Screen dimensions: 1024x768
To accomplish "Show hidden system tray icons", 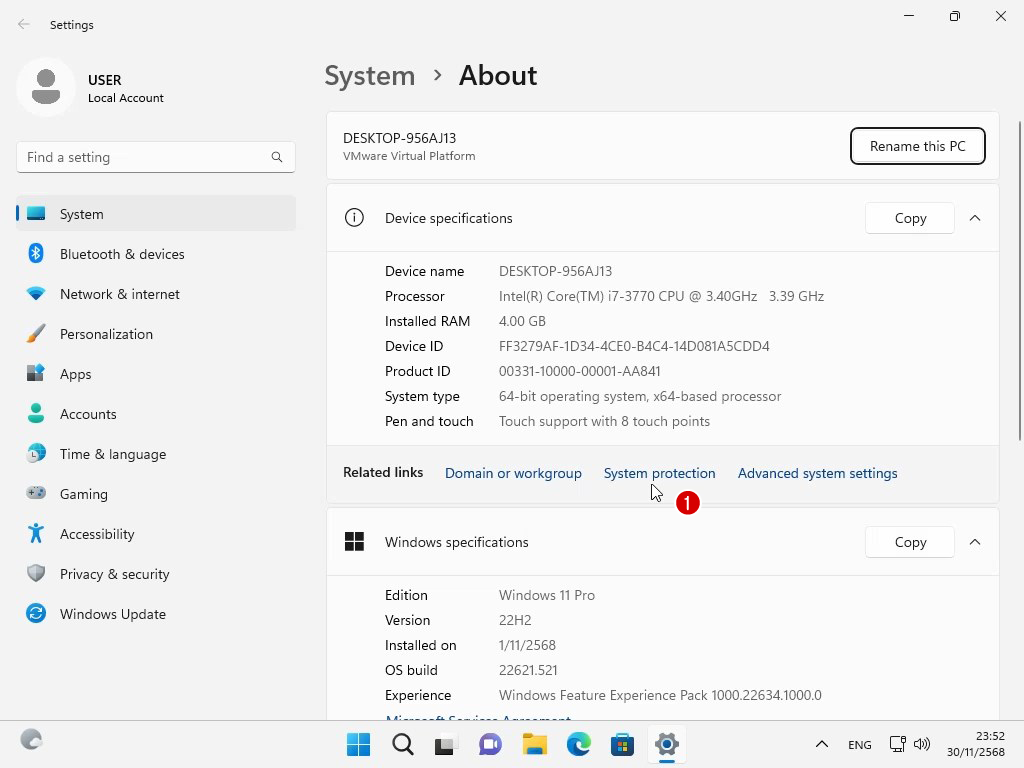I will (821, 744).
